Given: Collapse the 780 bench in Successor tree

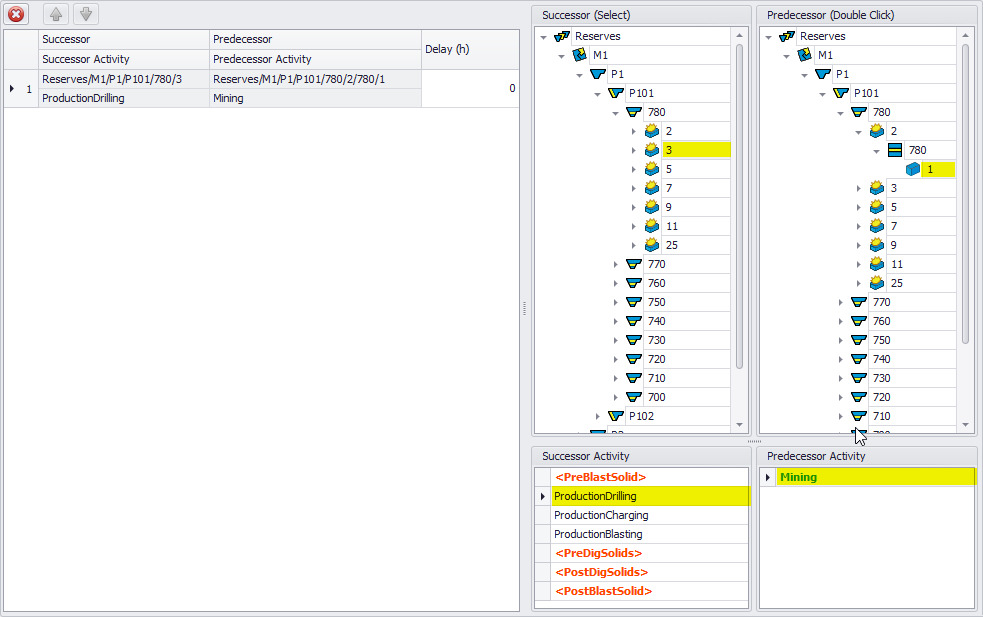Looking at the screenshot, I should pyautogui.click(x=616, y=113).
